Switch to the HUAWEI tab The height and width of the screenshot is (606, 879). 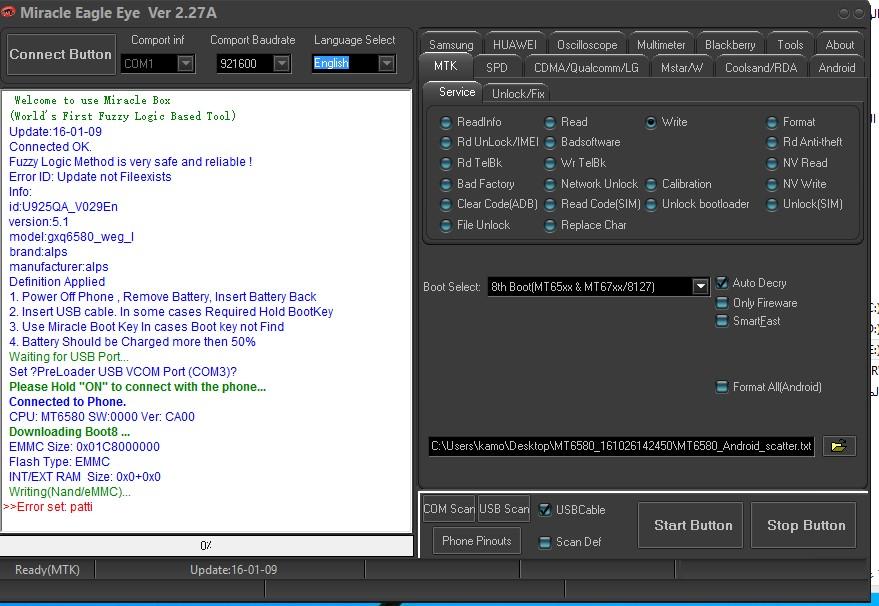point(514,45)
